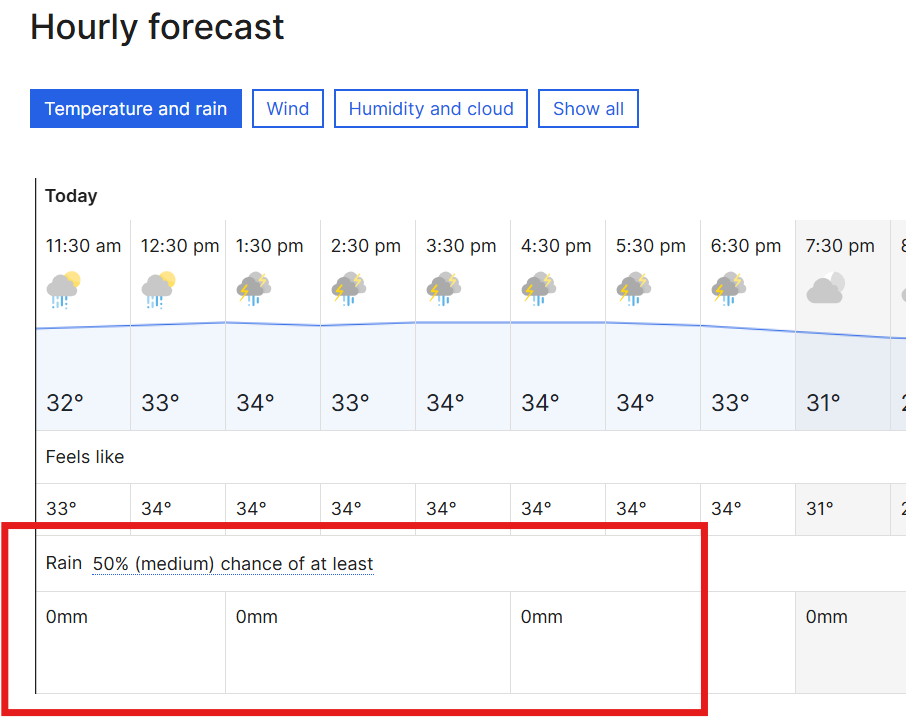906x718 pixels.
Task: Click the 5:30 pm thunderstorm icon
Action: point(633,290)
